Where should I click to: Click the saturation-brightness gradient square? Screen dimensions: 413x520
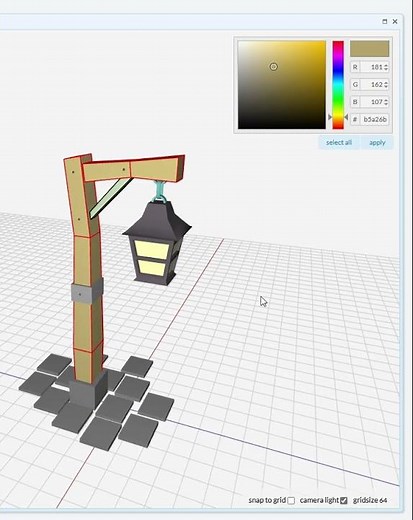282,85
